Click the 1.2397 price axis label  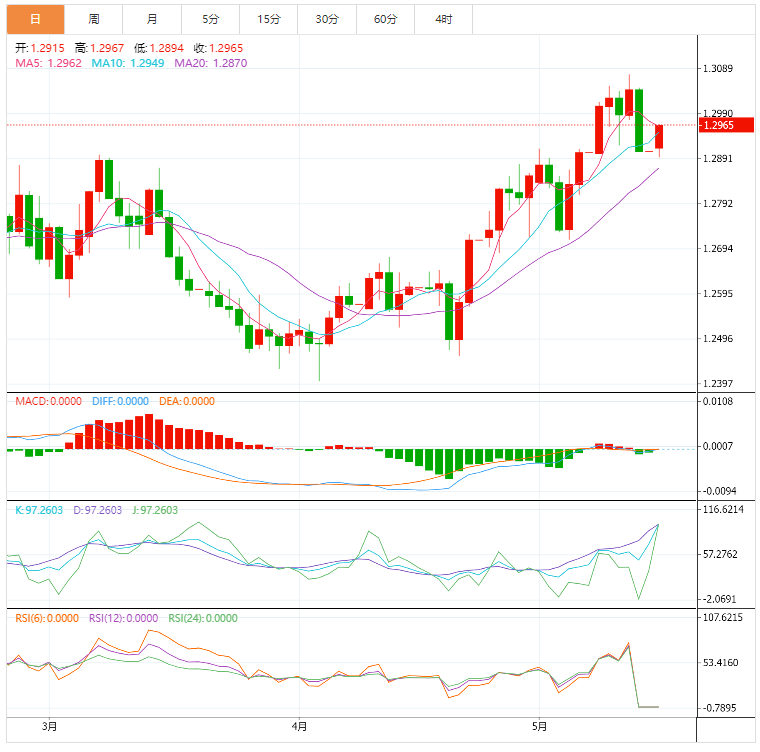pos(718,384)
